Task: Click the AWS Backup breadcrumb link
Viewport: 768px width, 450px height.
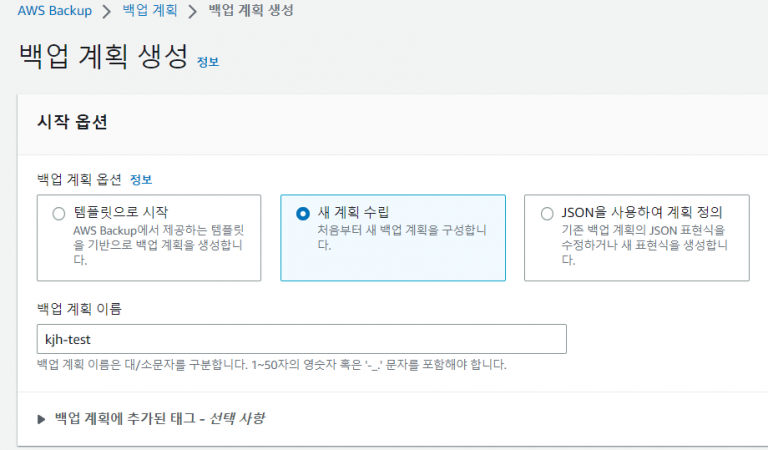Action: 55,11
